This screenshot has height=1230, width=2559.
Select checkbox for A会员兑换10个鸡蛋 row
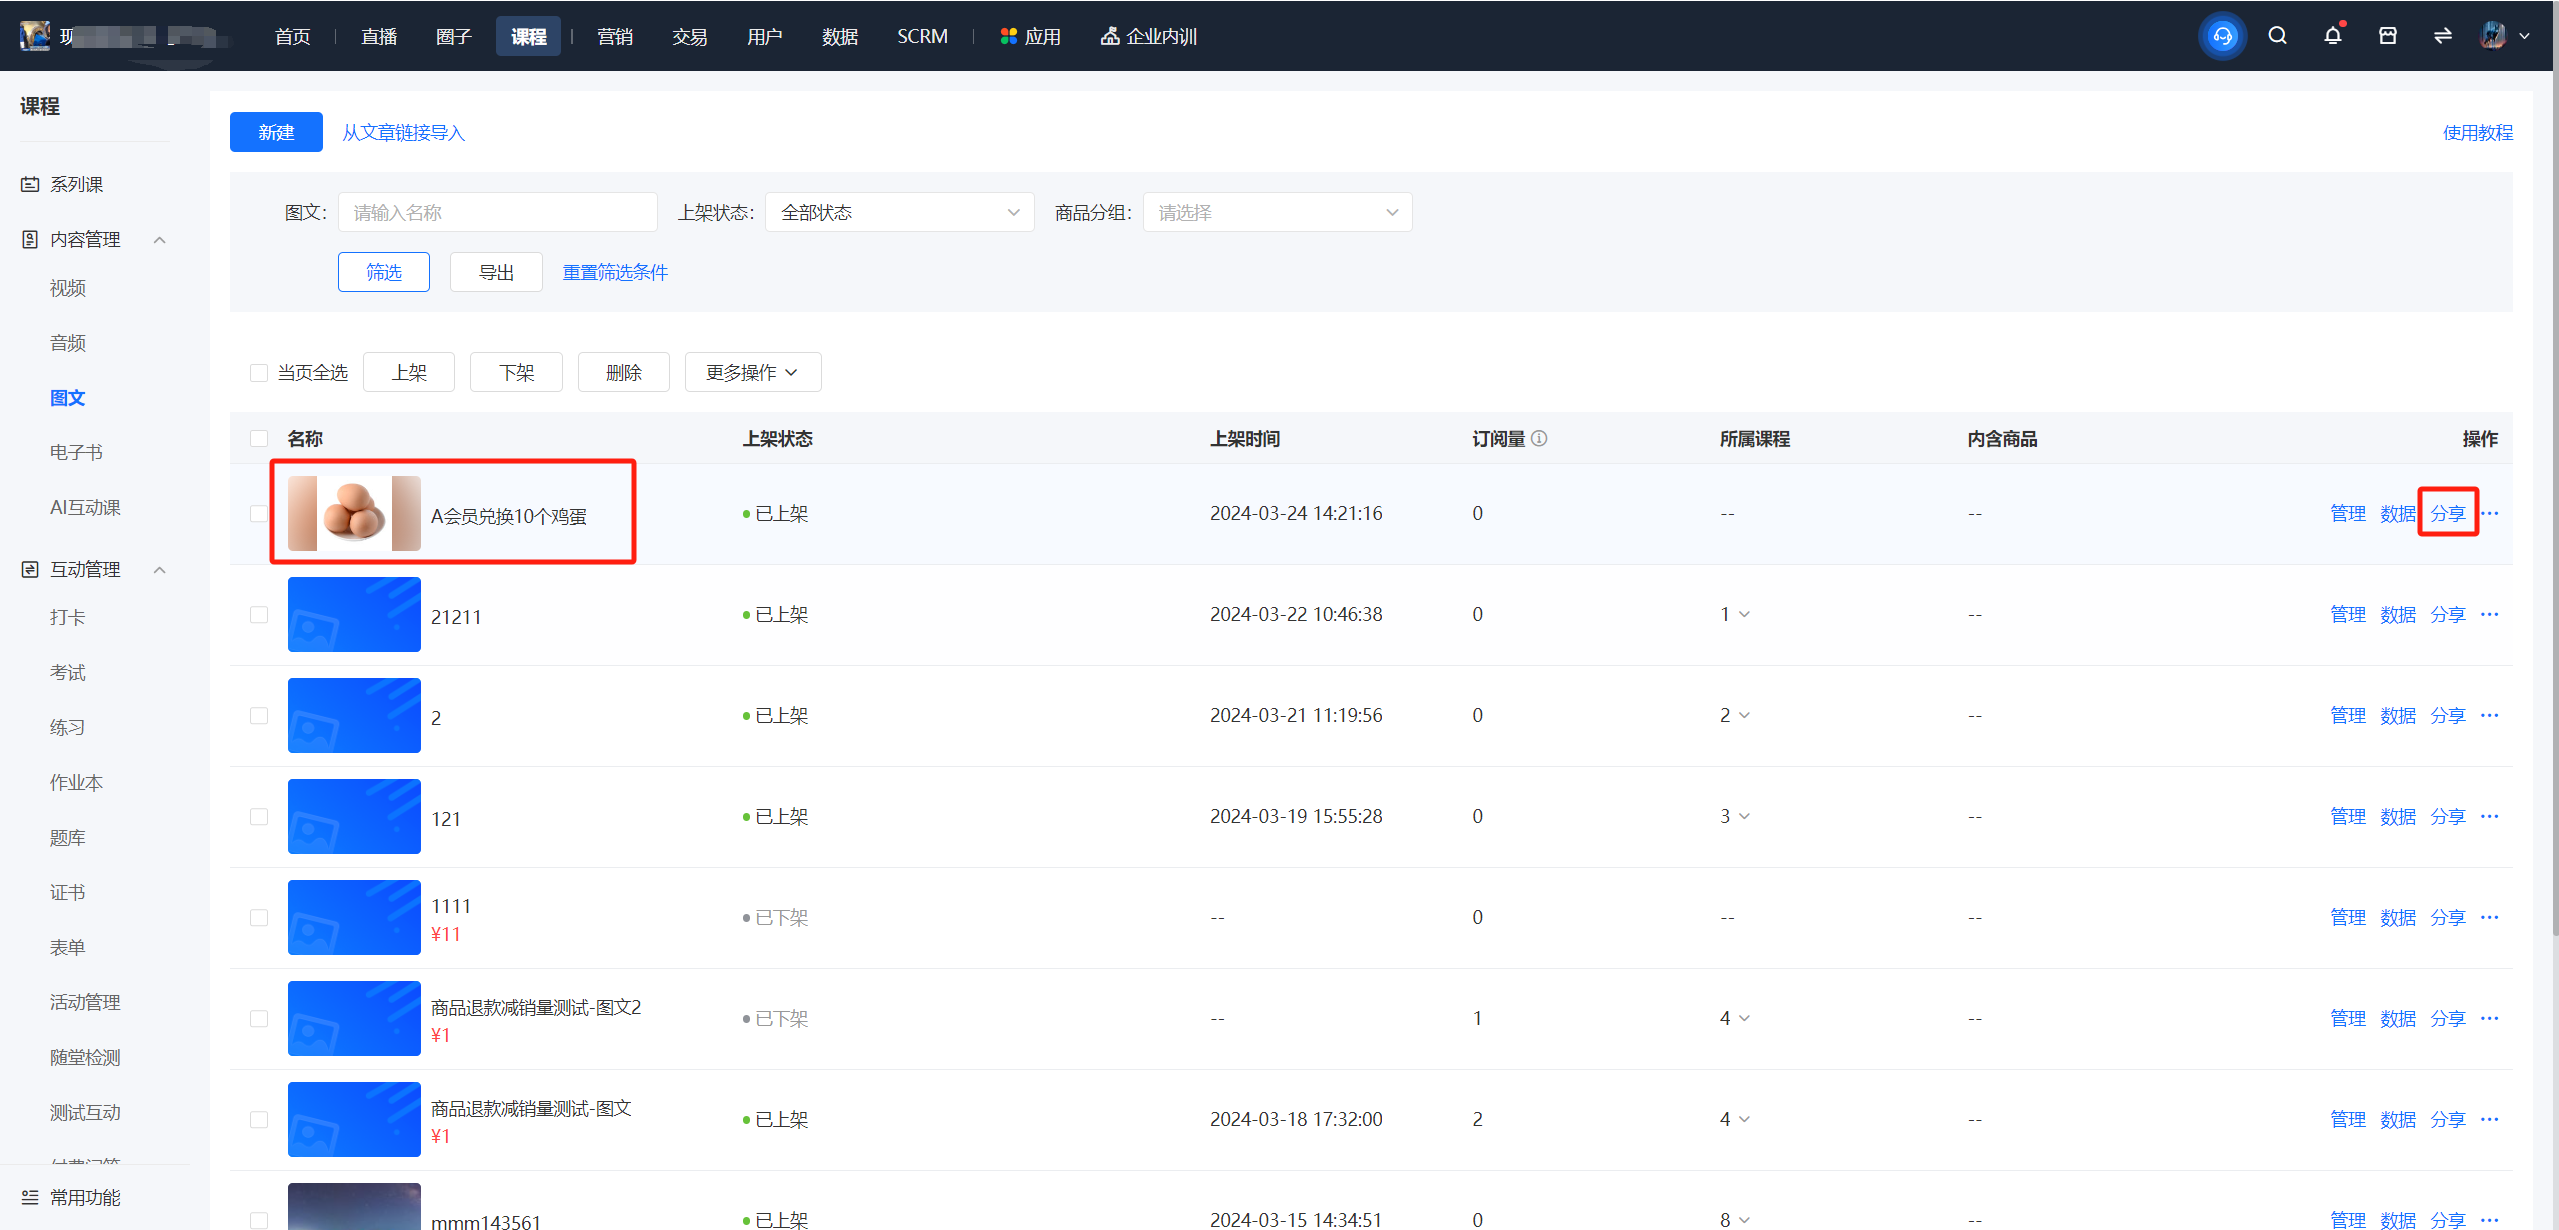coord(259,513)
